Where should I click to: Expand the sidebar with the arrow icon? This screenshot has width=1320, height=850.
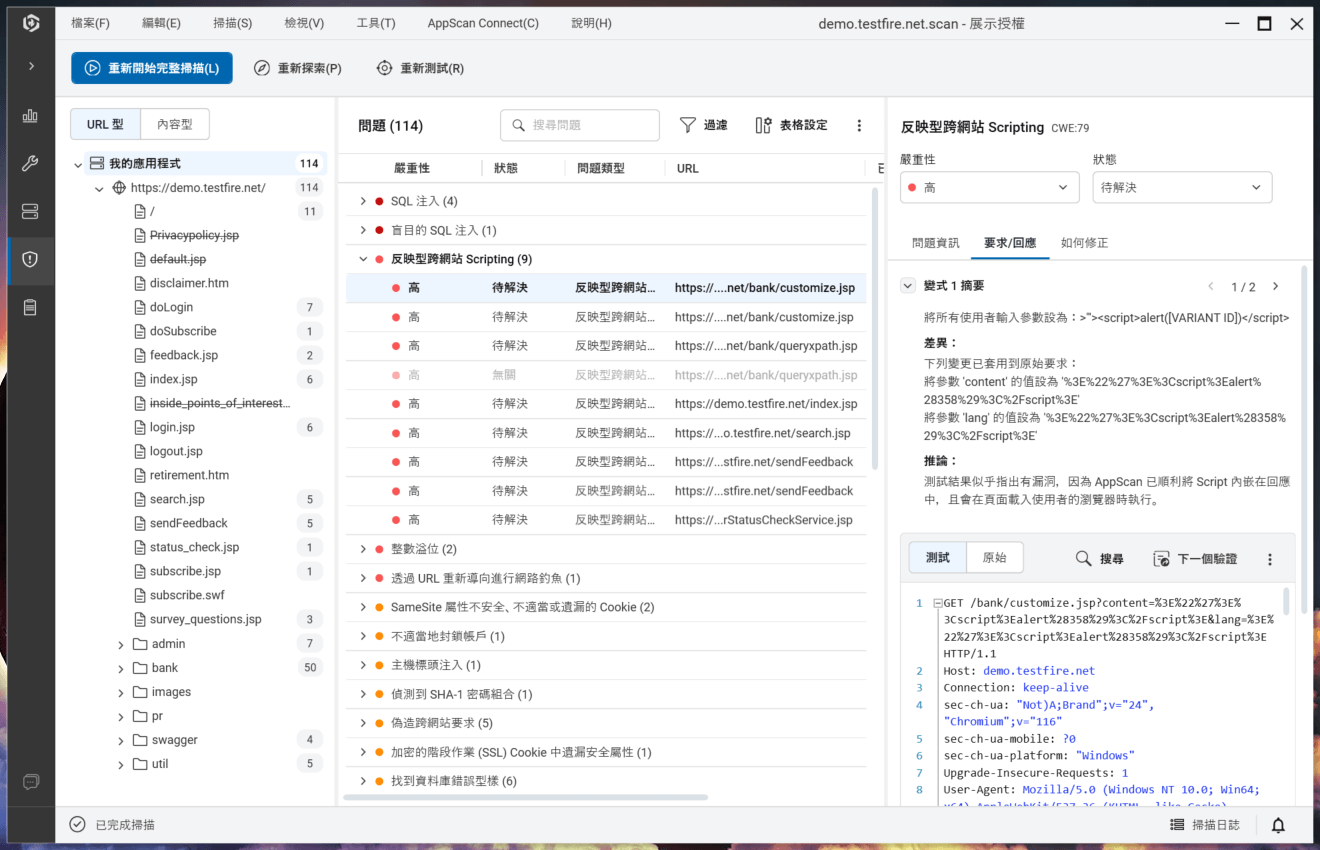click(x=31, y=66)
